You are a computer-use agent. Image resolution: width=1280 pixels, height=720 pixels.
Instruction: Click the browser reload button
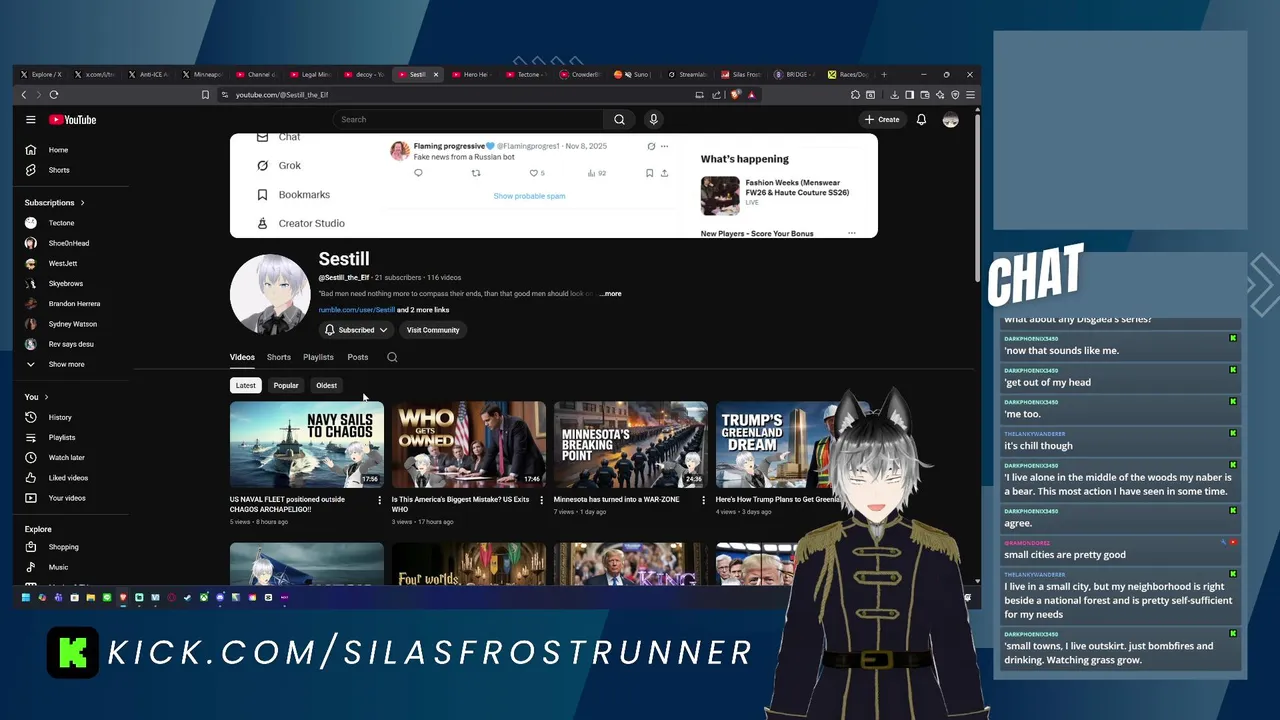pos(54,95)
